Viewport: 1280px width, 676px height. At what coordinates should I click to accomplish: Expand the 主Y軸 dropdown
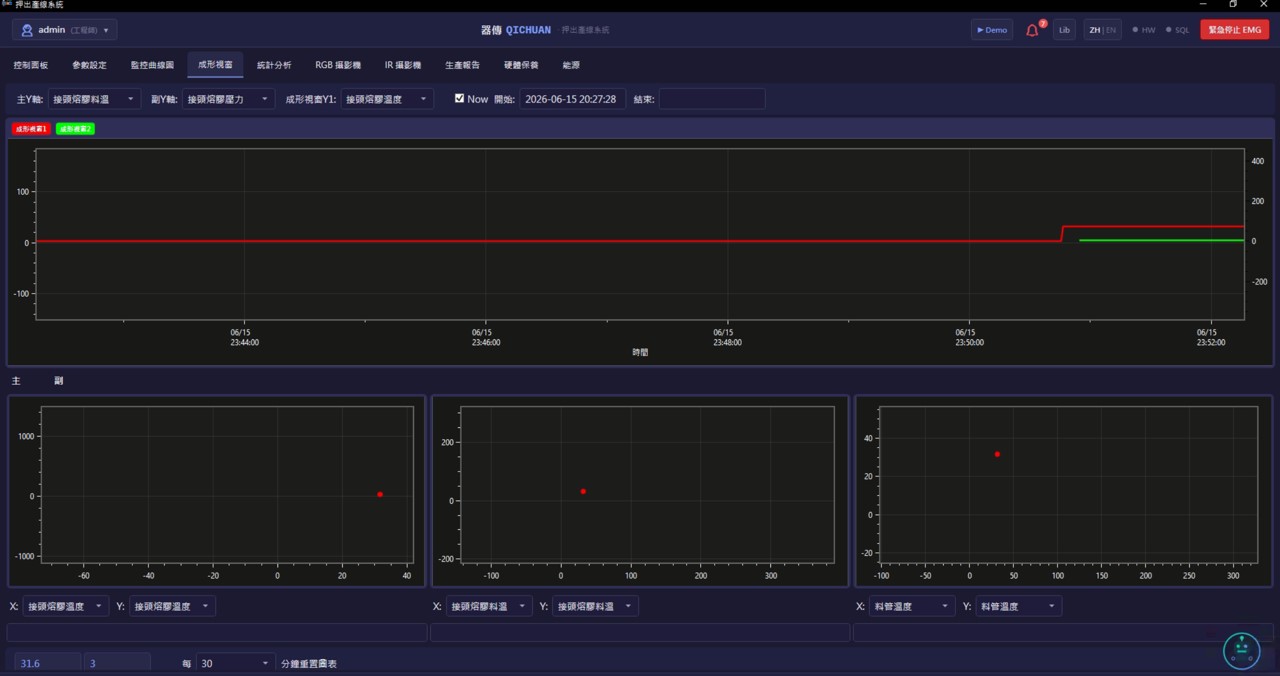coord(94,99)
